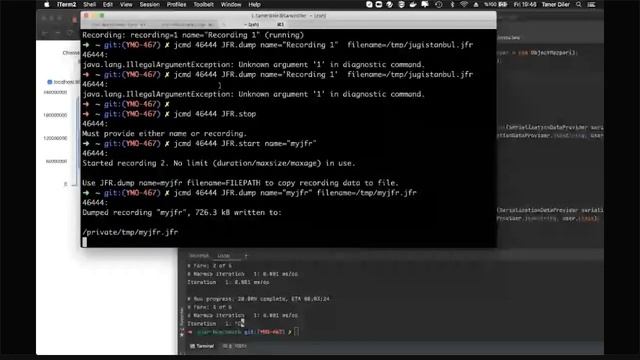Image resolution: width=640 pixels, height=360 pixels.
Task: Click 'Use JFR.dump name=myjfr' hint line
Action: click(240, 183)
